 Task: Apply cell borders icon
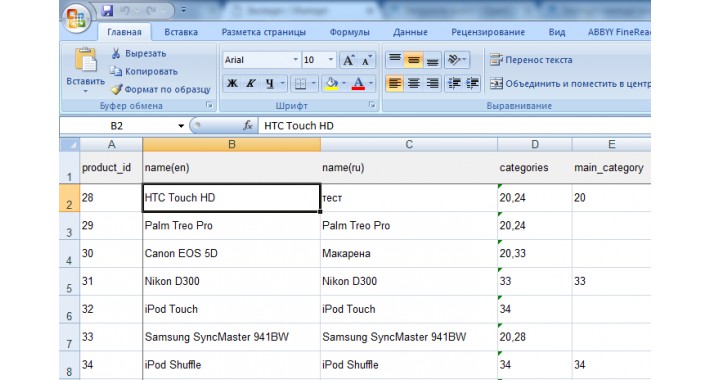[x=300, y=83]
